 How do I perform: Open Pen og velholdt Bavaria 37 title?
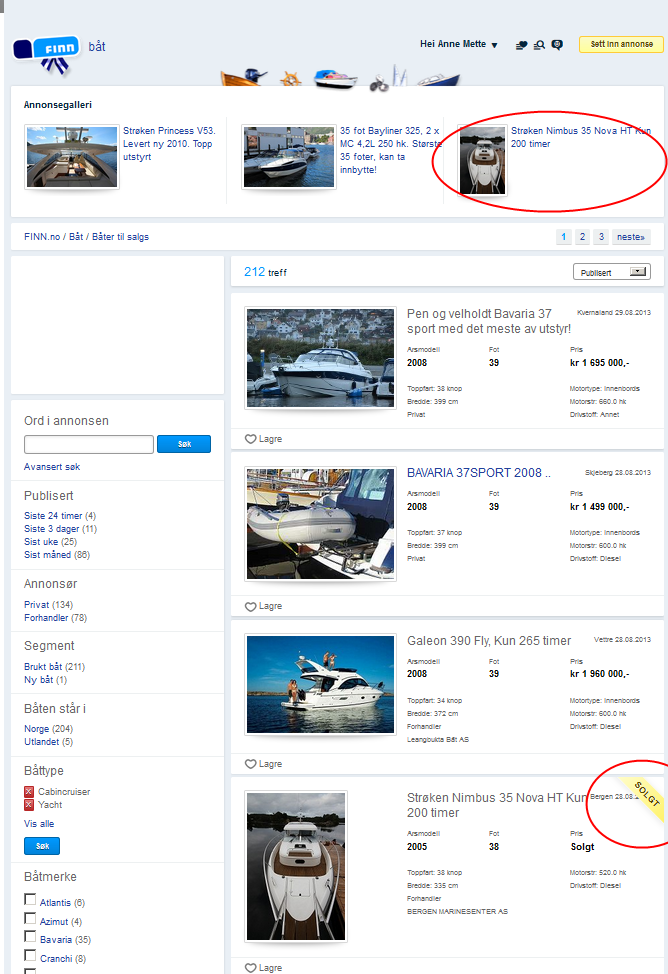pyautogui.click(x=489, y=321)
